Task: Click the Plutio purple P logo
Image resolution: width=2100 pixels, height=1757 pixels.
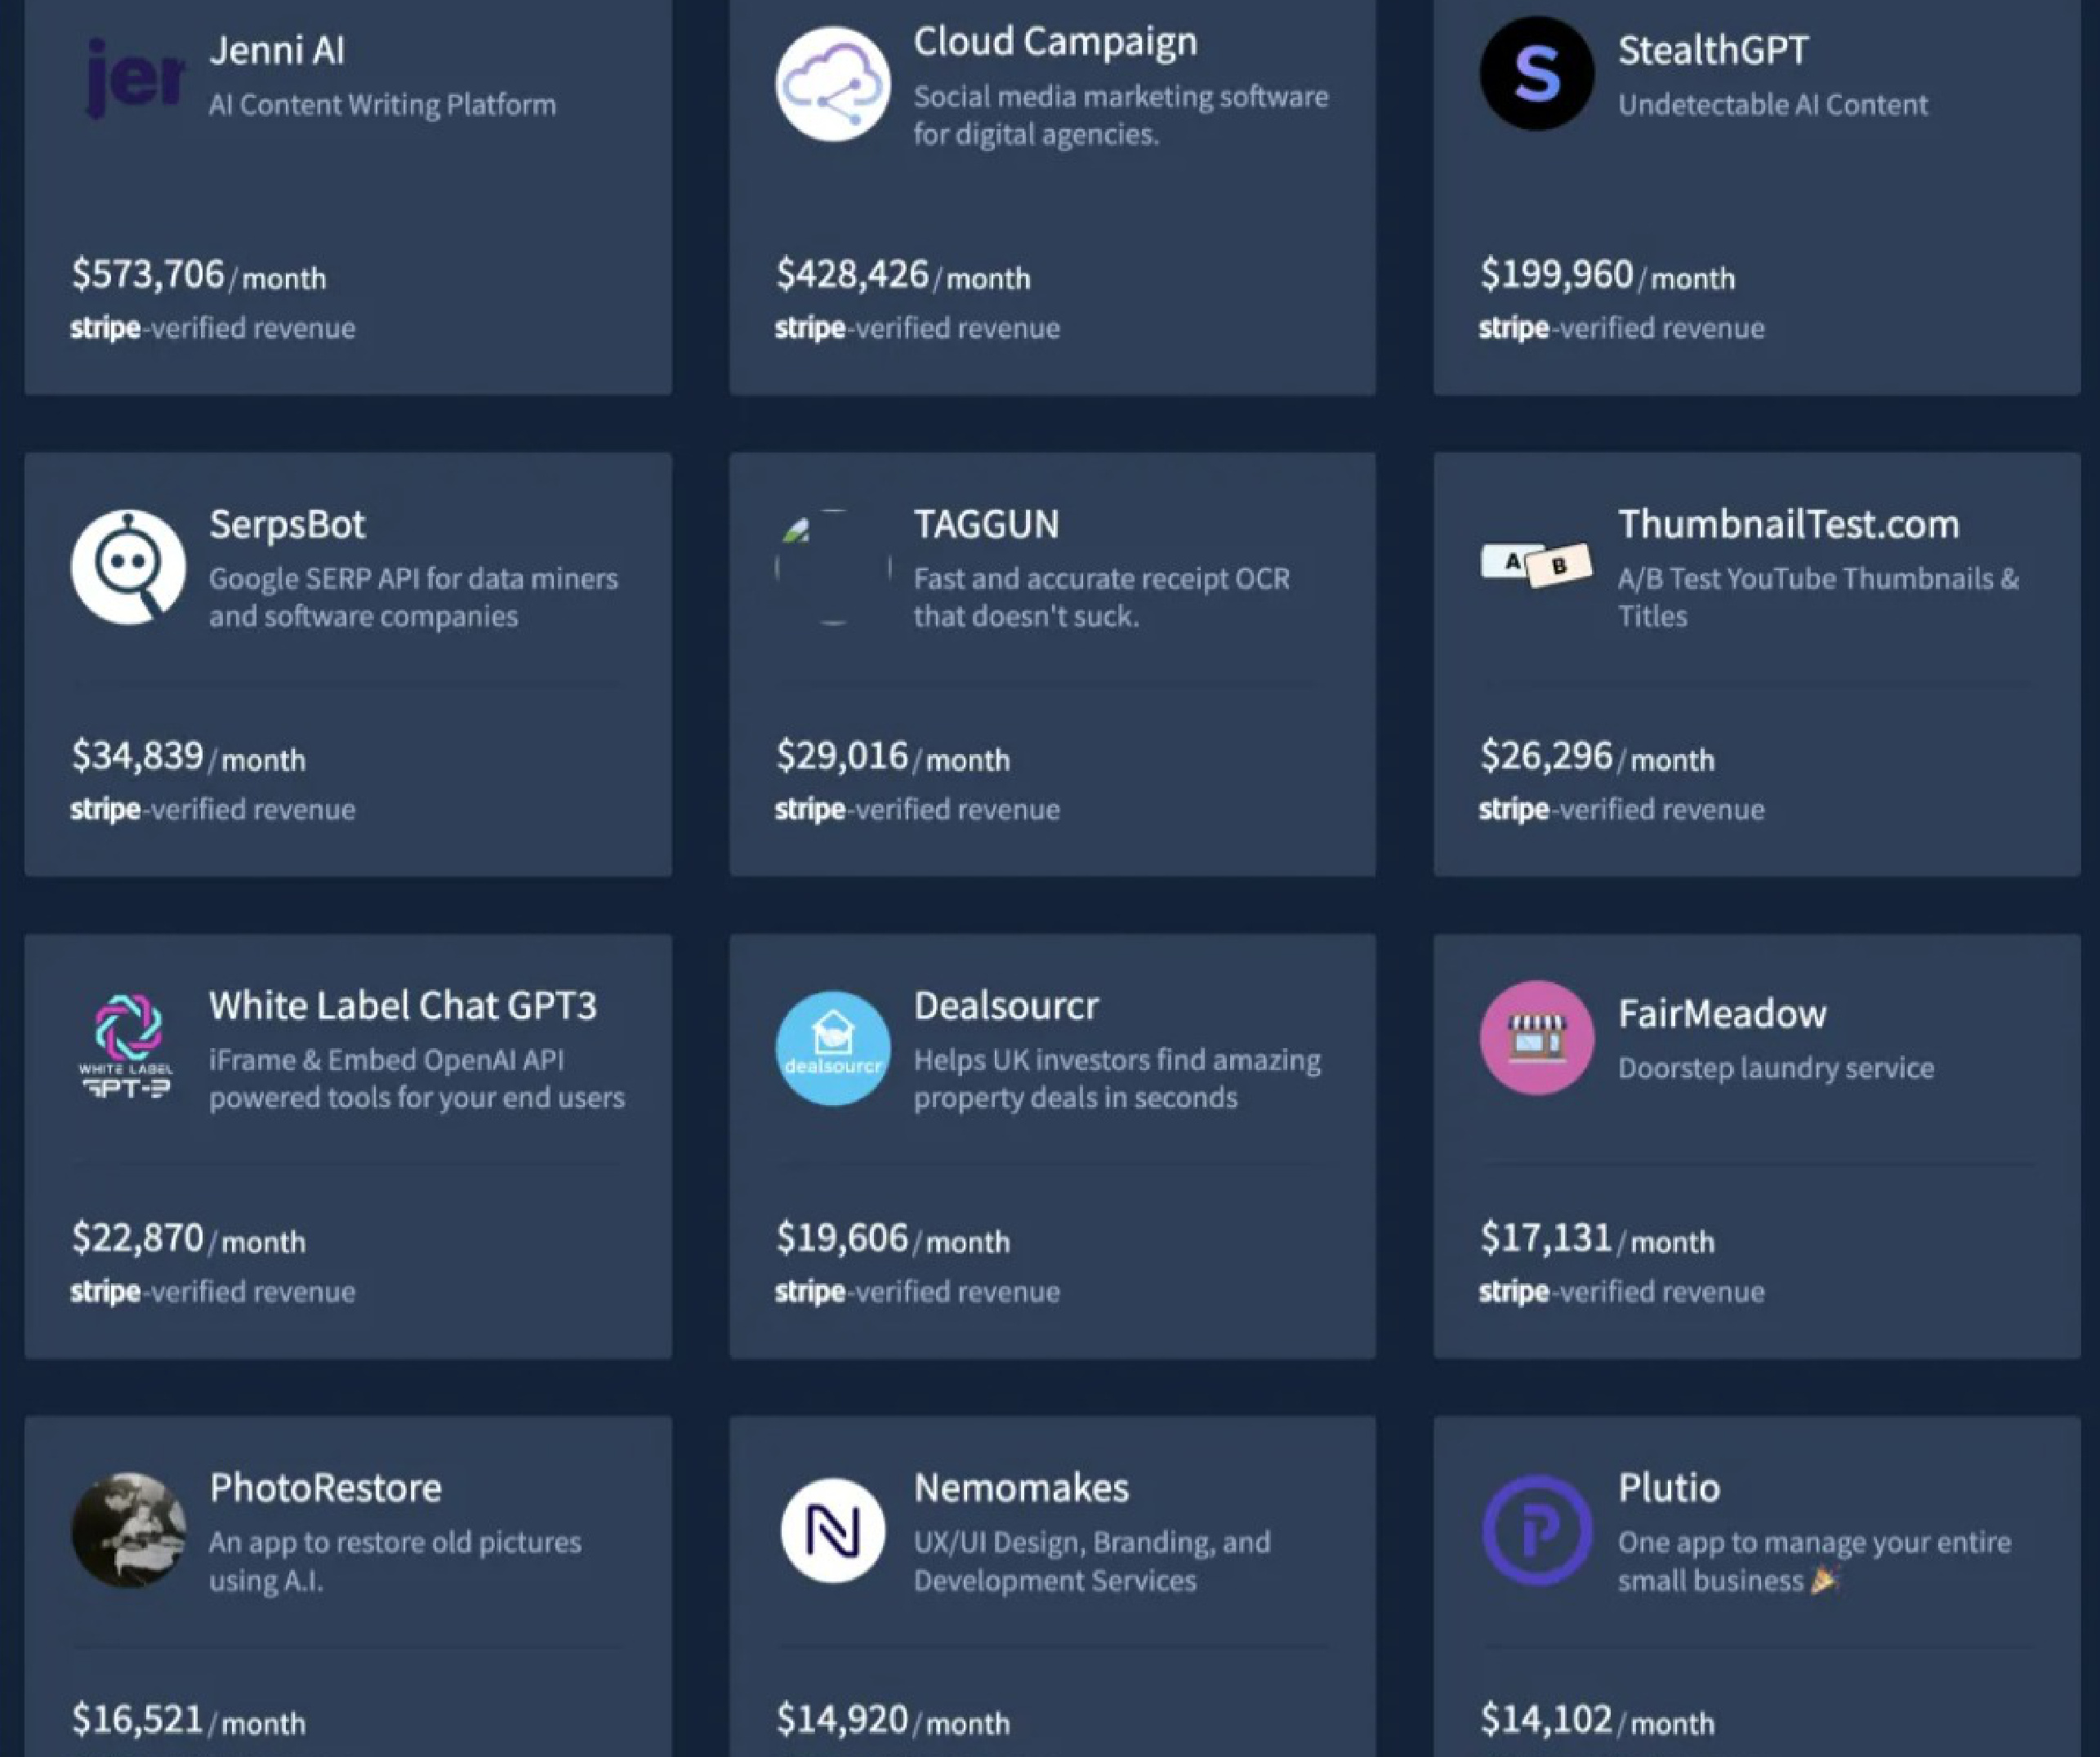Action: 1536,1530
